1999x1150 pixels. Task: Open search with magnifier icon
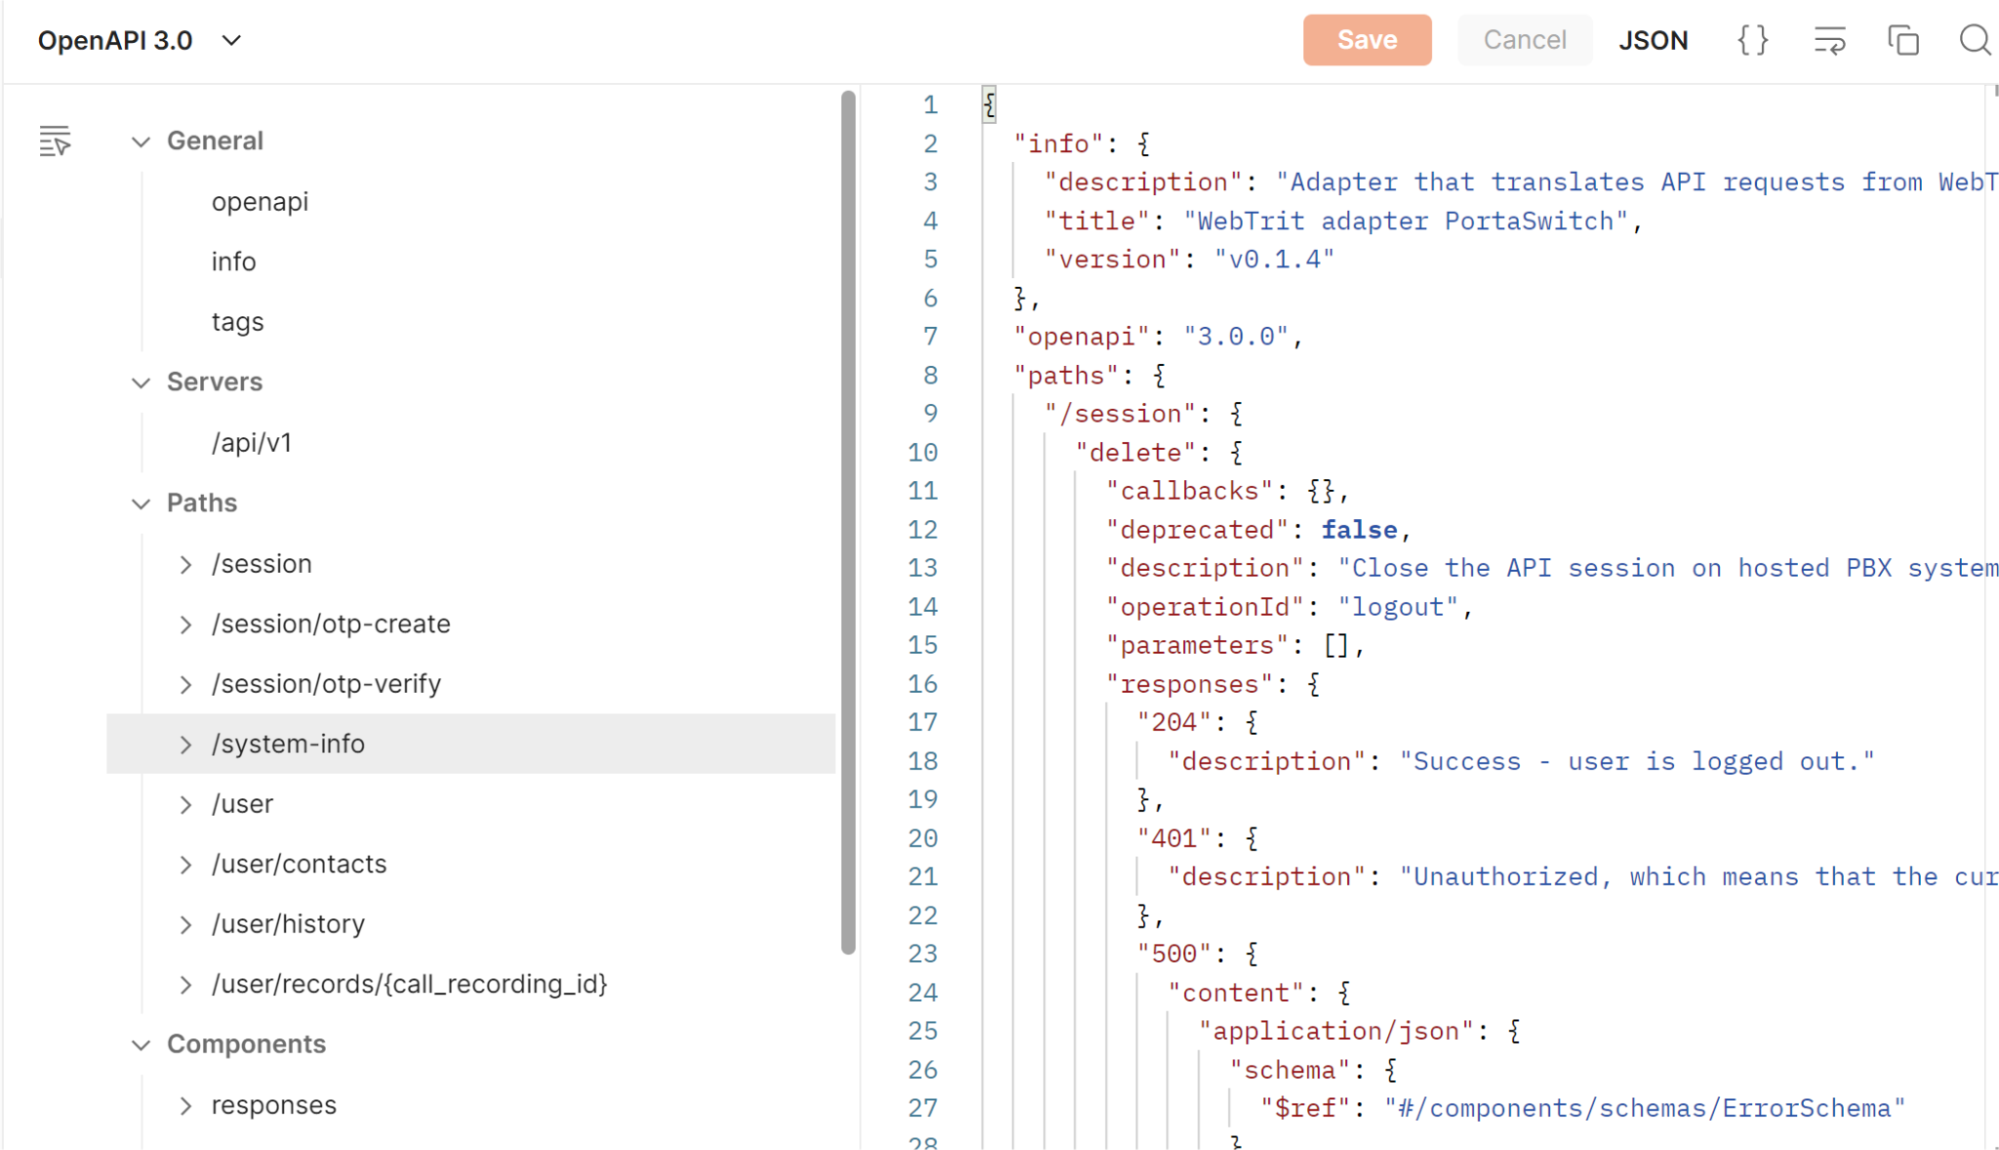coord(1974,40)
